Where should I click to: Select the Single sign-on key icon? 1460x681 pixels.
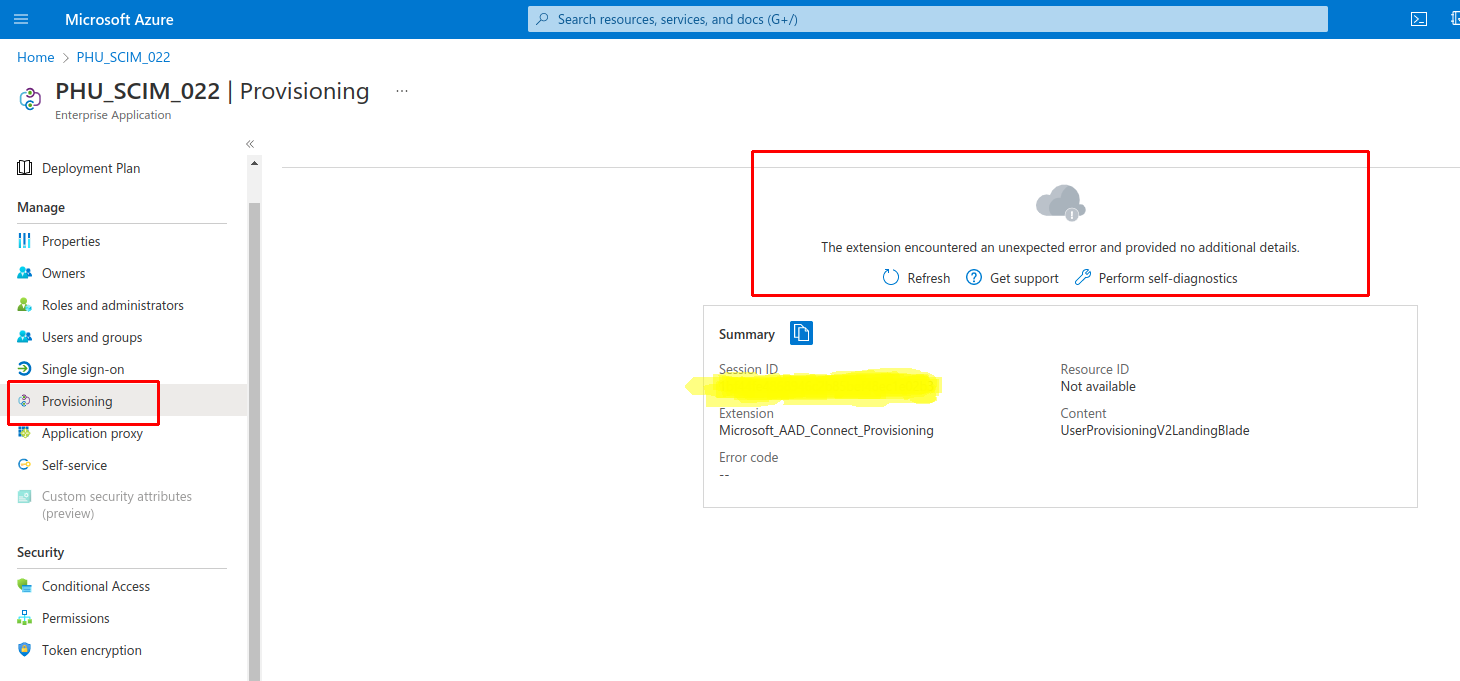24,369
